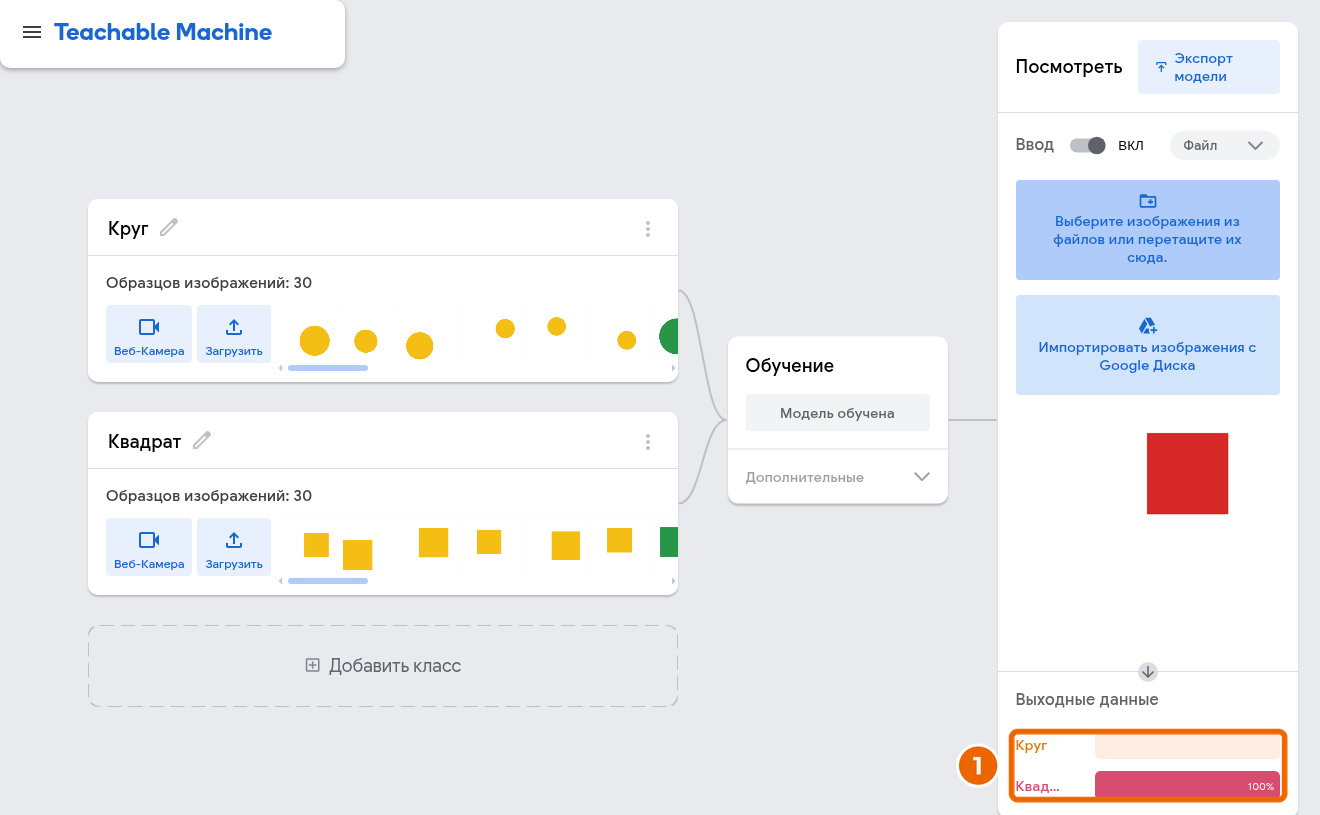Click Модель обучена button
The width and height of the screenshot is (1320, 815).
click(x=838, y=412)
